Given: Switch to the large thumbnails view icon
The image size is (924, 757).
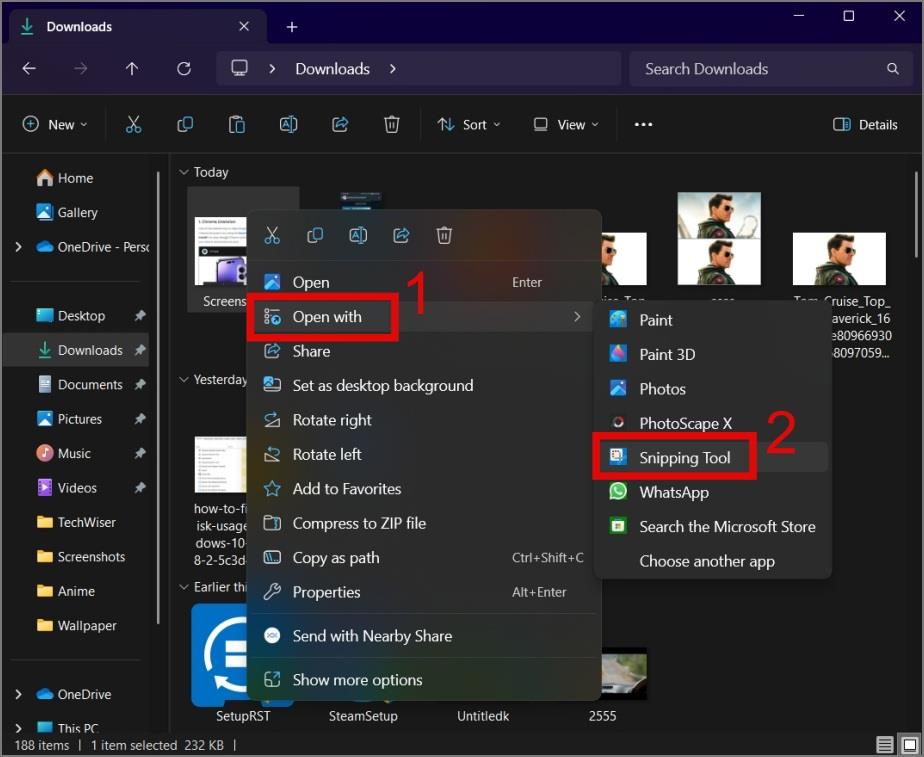Looking at the screenshot, I should tap(910, 745).
